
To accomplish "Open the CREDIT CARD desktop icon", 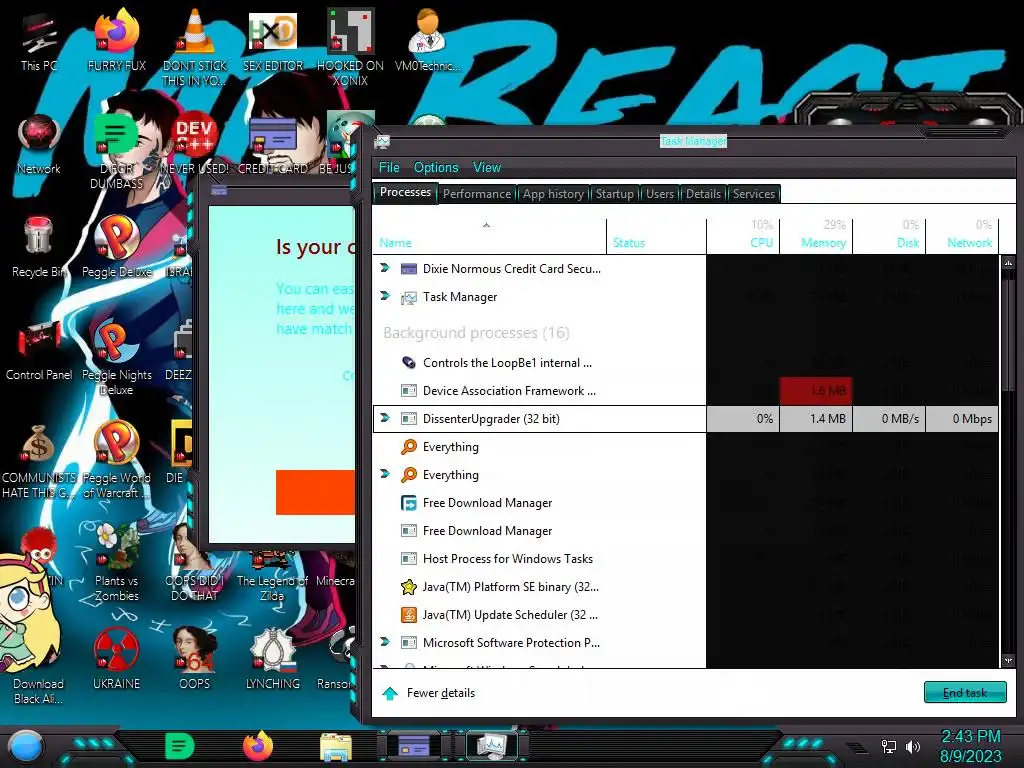I will 273,145.
